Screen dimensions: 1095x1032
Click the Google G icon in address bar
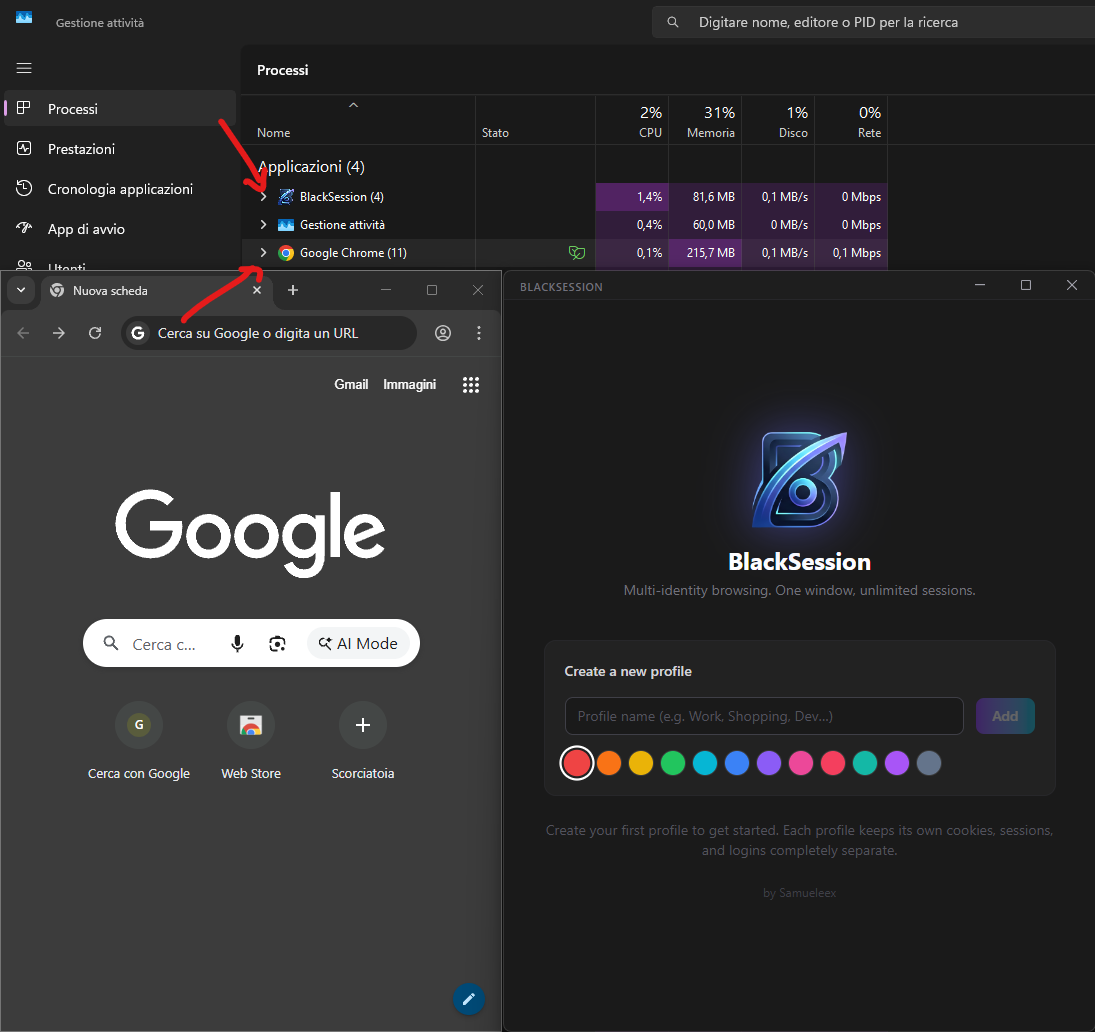click(x=138, y=333)
